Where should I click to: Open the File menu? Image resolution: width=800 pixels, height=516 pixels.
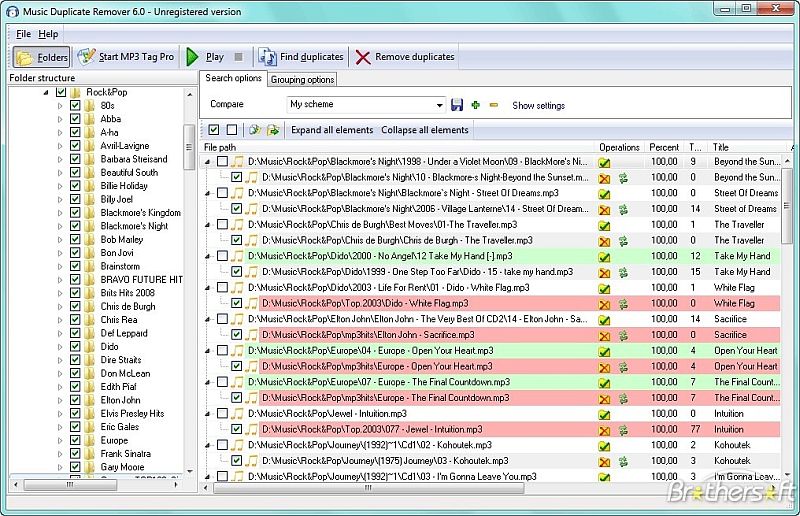point(24,34)
